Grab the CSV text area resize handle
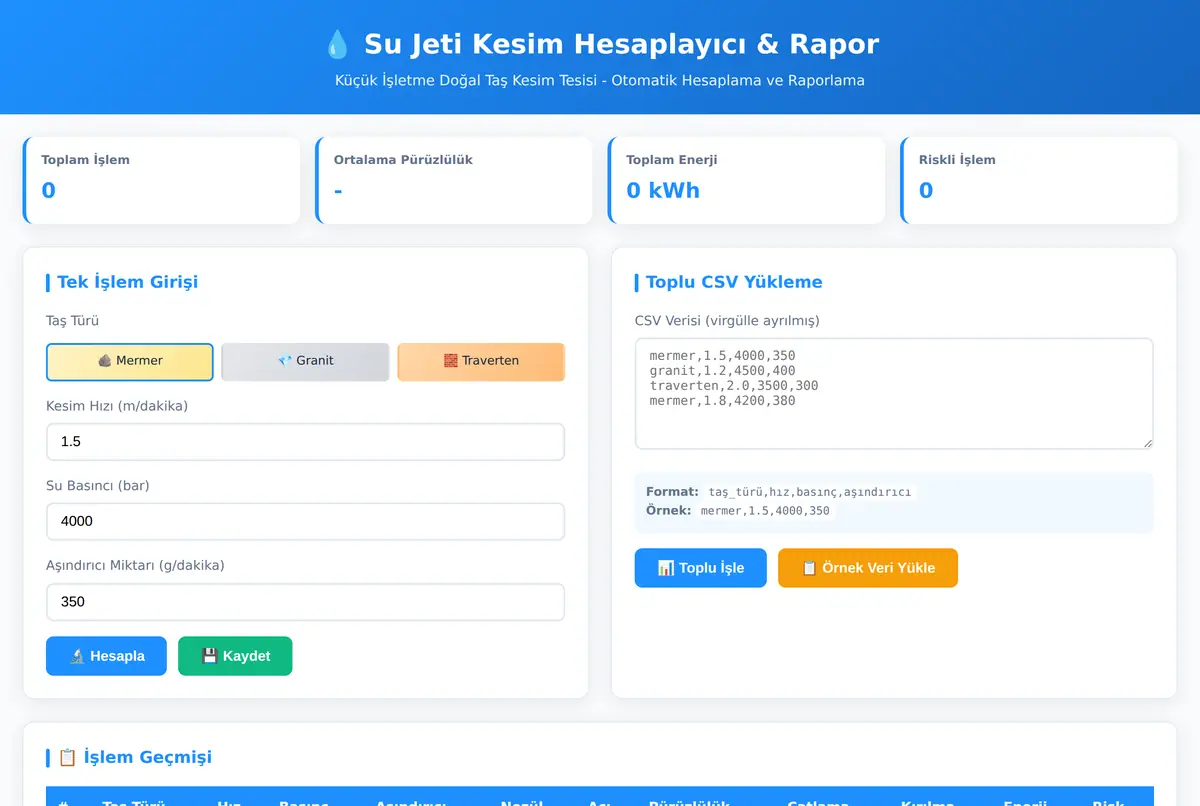 pyautogui.click(x=1147, y=443)
